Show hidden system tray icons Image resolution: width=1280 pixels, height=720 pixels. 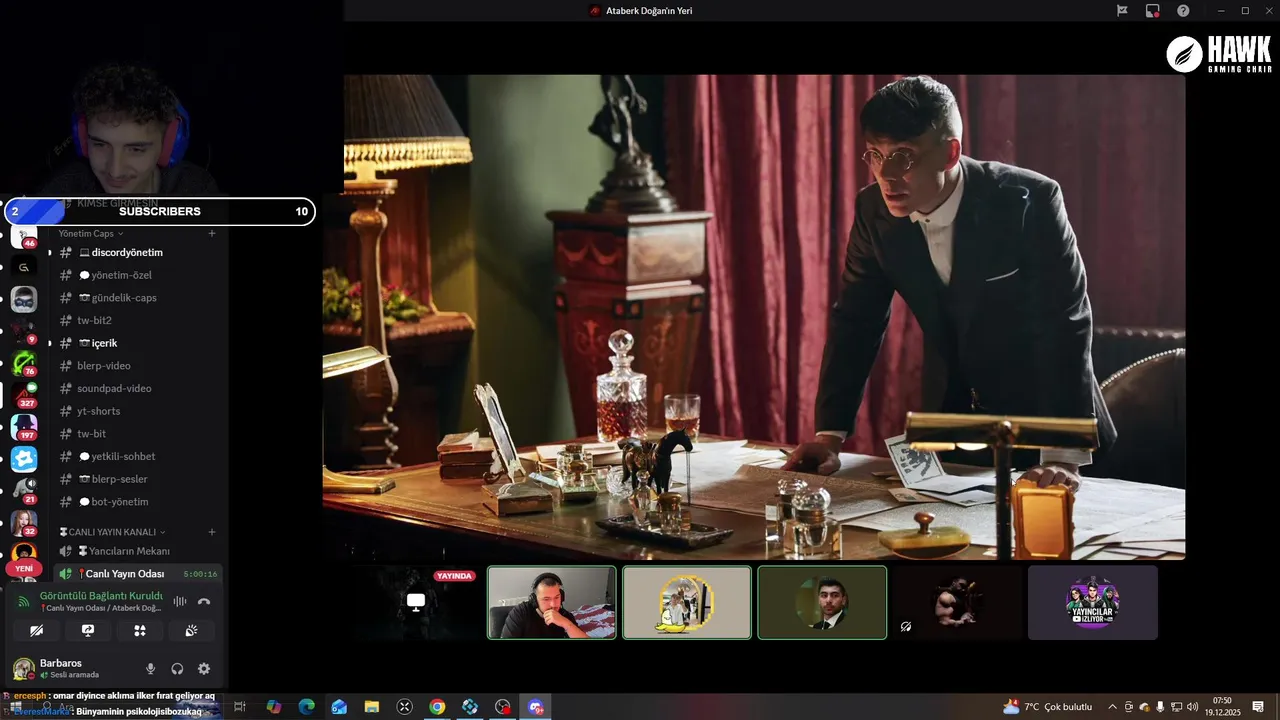[1112, 707]
